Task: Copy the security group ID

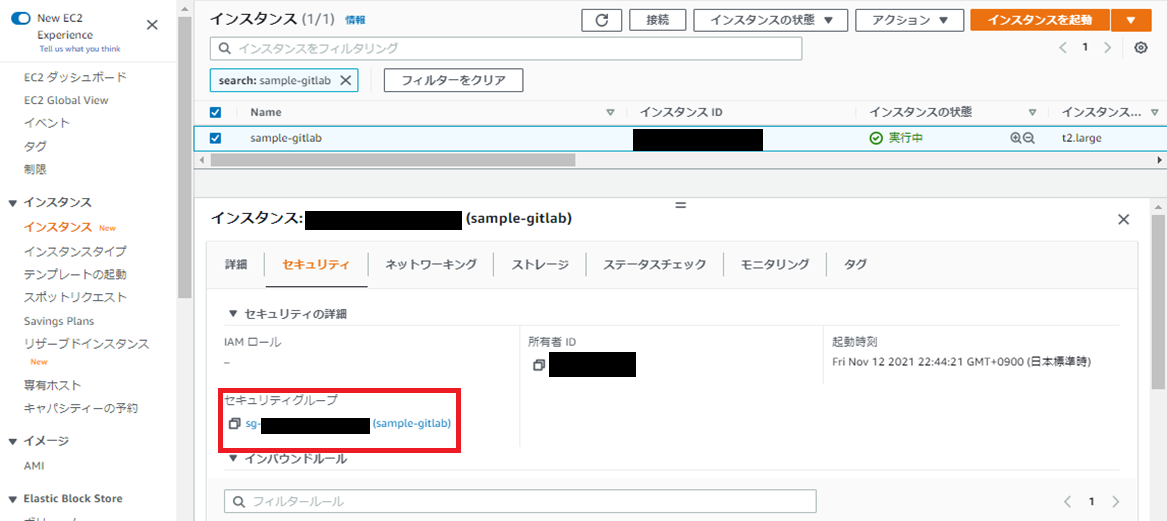Action: click(x=234, y=423)
